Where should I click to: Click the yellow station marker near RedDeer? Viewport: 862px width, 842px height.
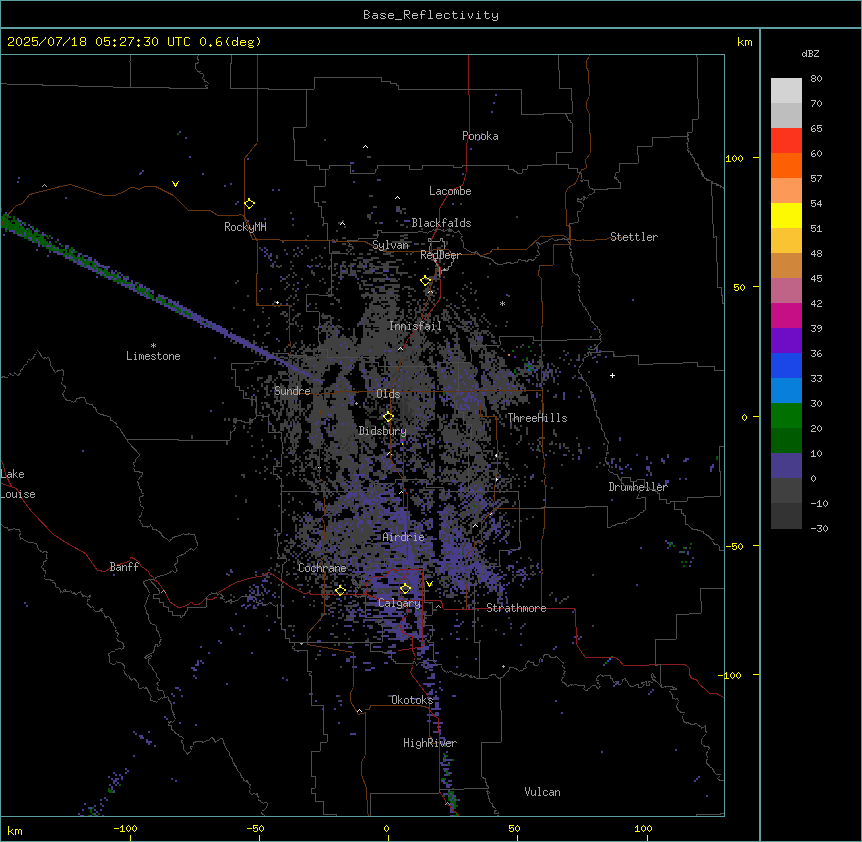(426, 281)
